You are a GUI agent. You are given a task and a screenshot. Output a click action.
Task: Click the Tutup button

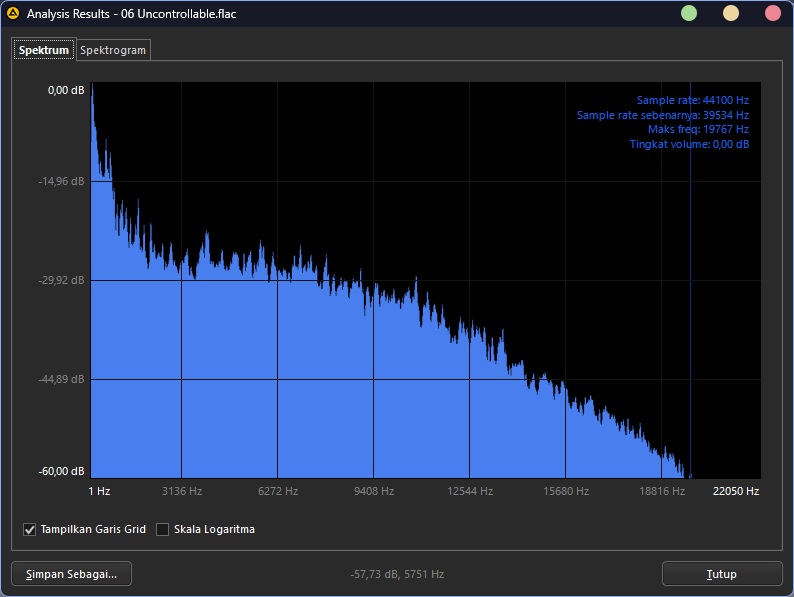coord(722,574)
